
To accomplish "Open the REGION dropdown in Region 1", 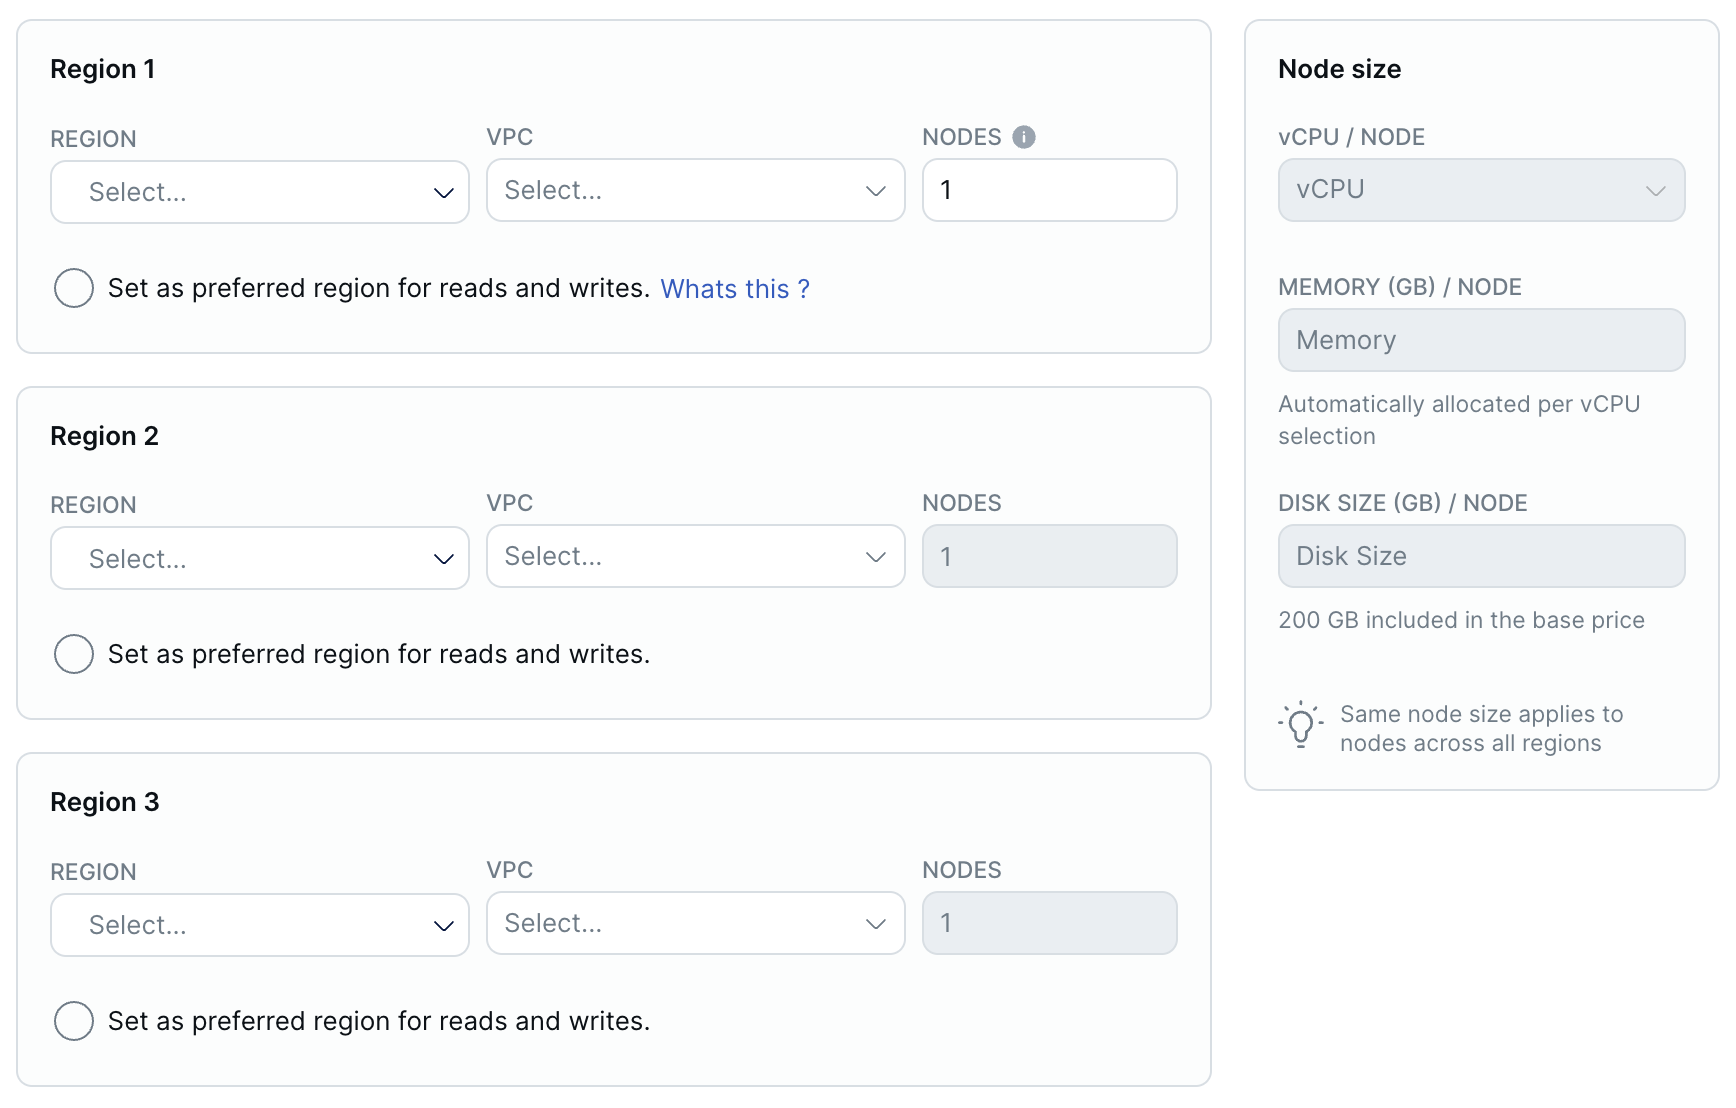I will [259, 191].
